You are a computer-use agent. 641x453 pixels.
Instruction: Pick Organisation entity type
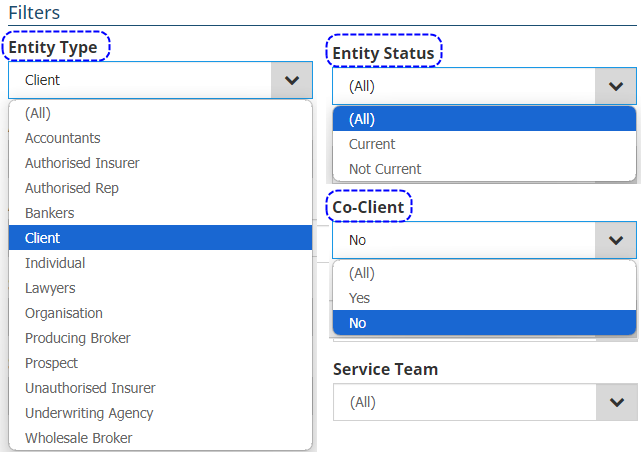point(64,313)
